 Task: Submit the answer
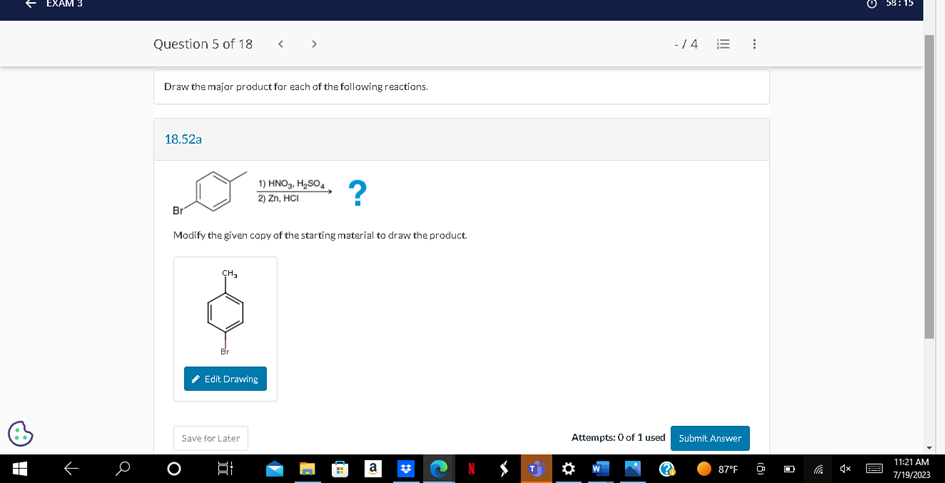click(710, 438)
